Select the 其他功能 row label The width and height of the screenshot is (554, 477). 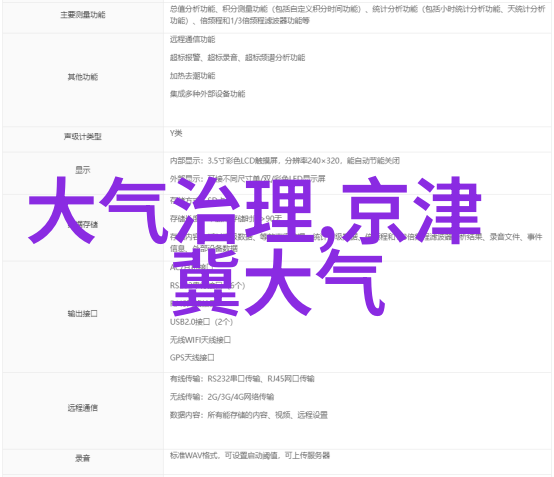point(83,77)
